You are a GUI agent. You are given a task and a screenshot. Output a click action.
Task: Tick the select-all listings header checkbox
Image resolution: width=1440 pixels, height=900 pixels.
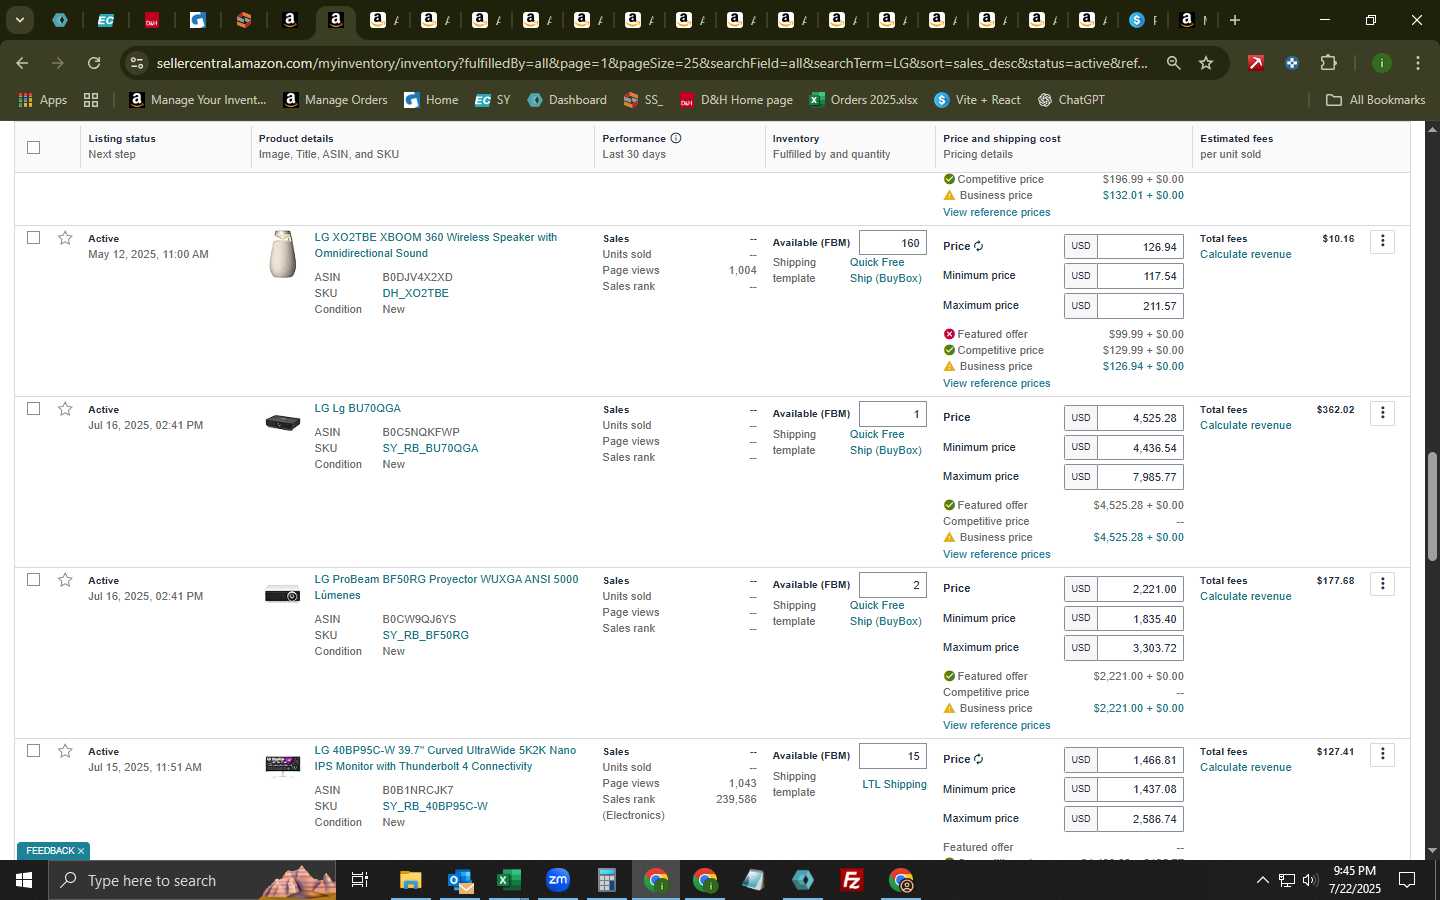pyautogui.click(x=33, y=147)
